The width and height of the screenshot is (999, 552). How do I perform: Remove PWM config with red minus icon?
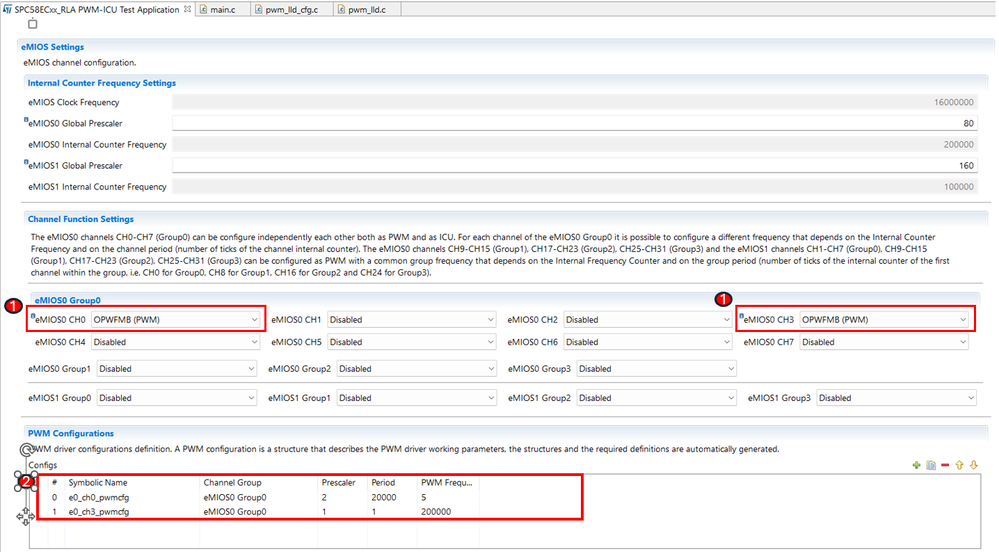[x=945, y=465]
